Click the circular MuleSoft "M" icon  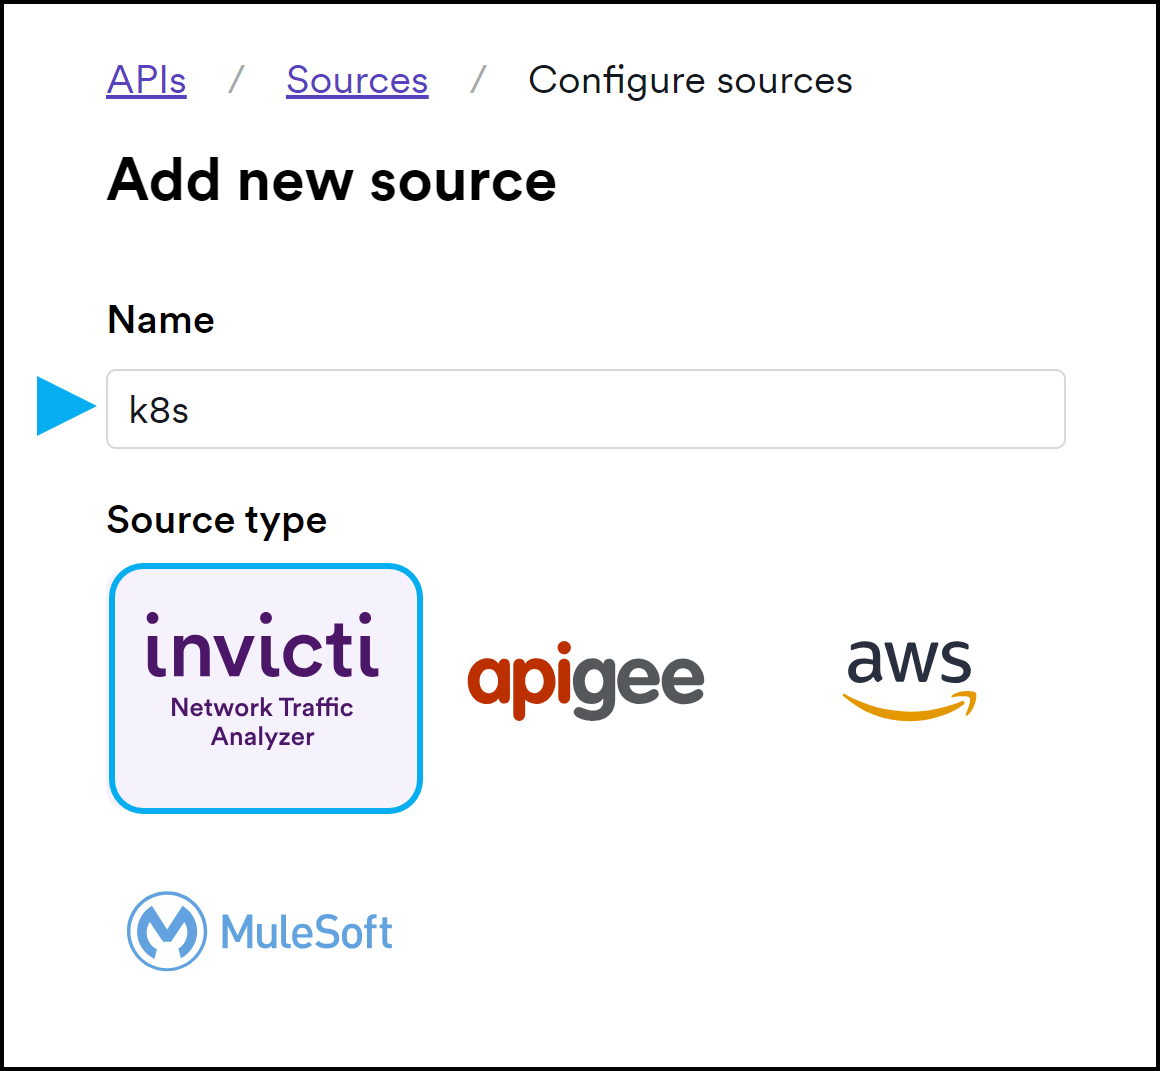(x=168, y=931)
